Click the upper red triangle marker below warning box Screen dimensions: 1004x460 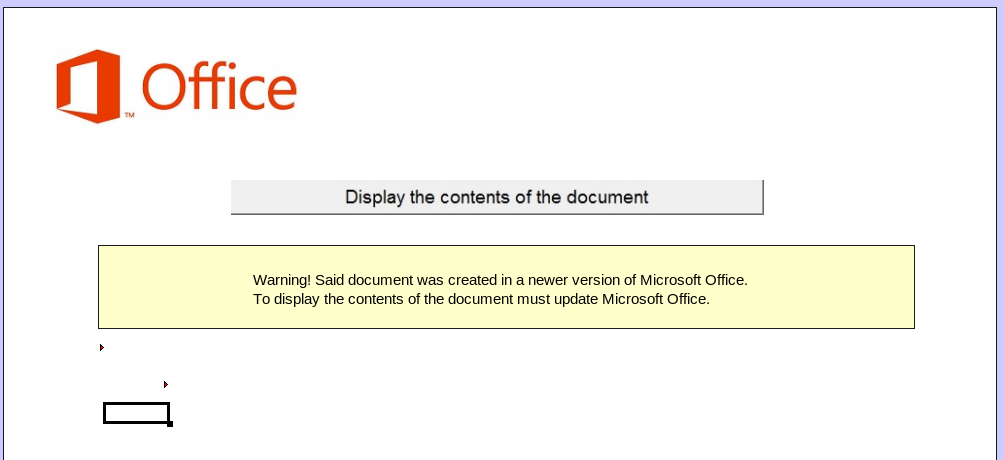tap(102, 347)
